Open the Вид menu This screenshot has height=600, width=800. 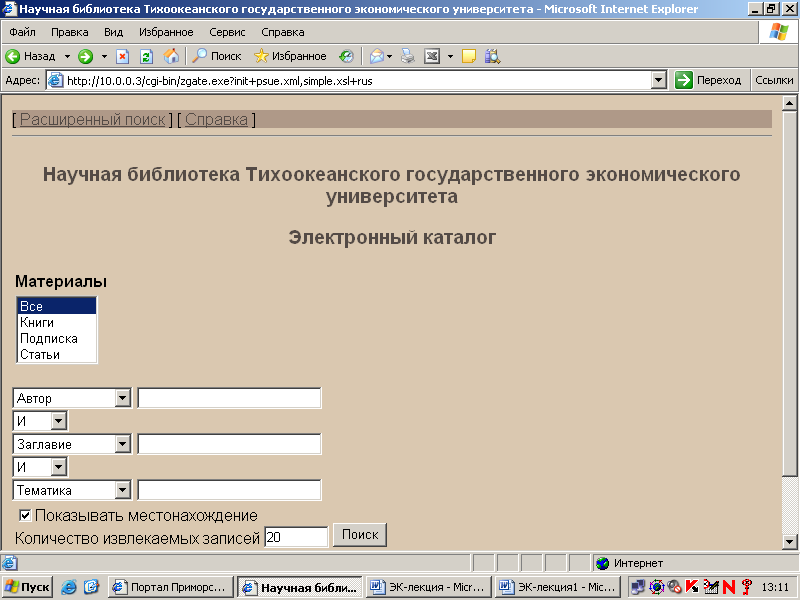point(113,32)
